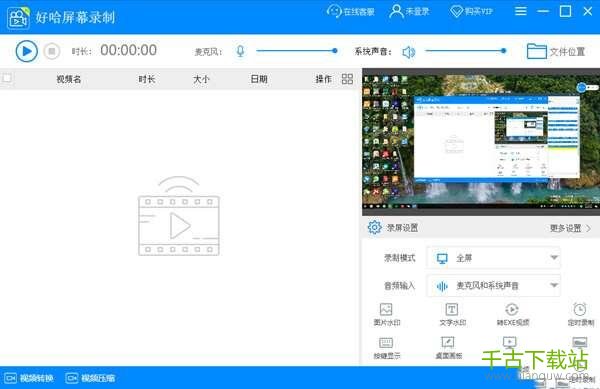Click the 未登录 login button
This screenshot has height=389, width=600.
[409, 11]
